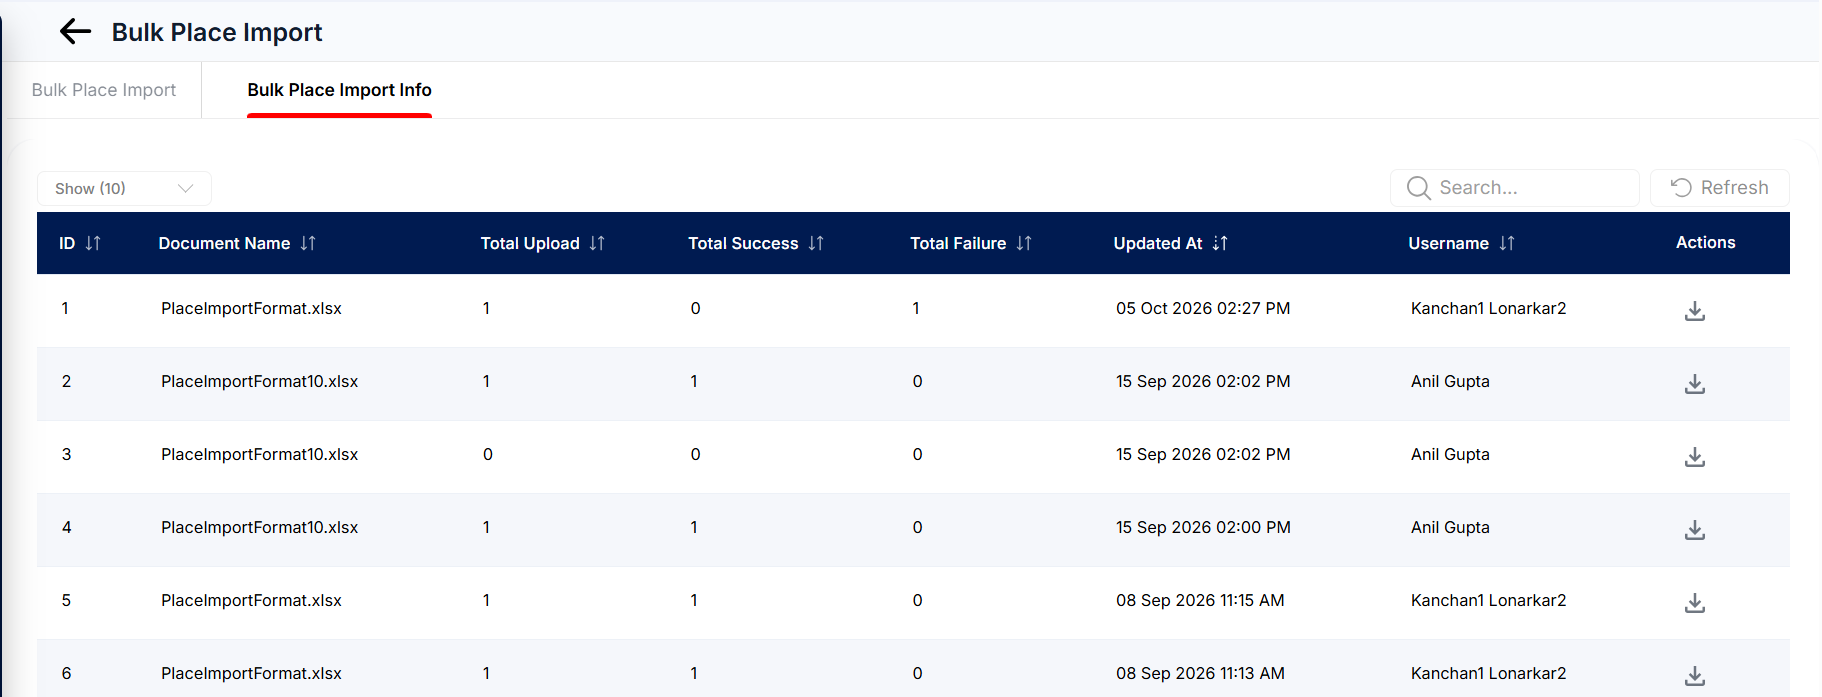This screenshot has height=697, width=1822.
Task: Open the Show (10) rows dropdown
Action: point(124,188)
